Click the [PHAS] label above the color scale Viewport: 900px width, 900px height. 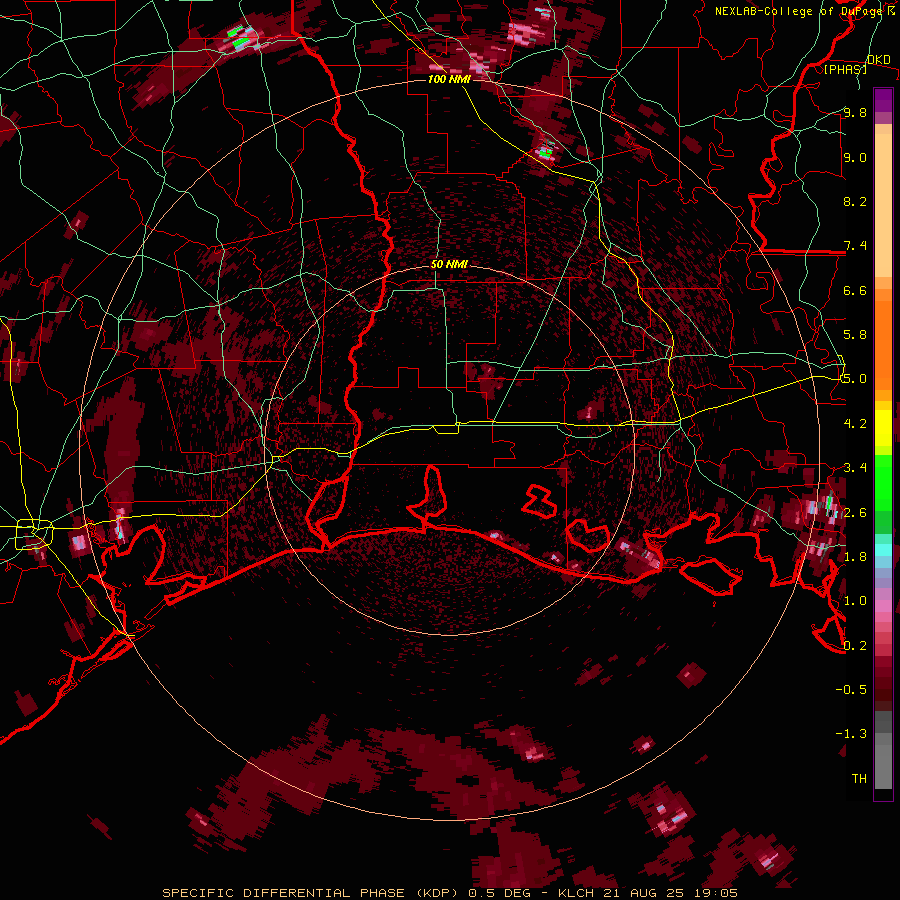pos(845,69)
